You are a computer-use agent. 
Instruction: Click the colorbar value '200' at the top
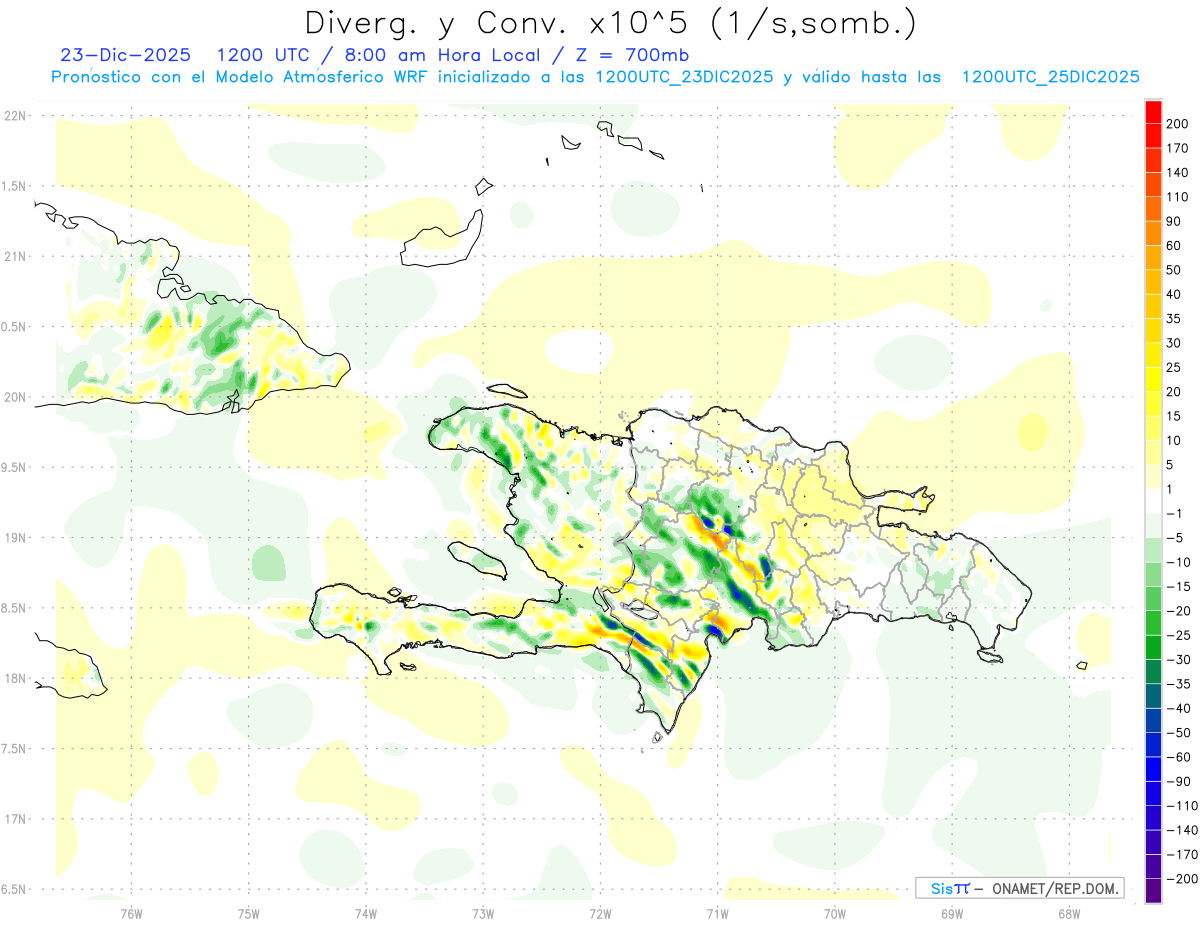[1178, 124]
